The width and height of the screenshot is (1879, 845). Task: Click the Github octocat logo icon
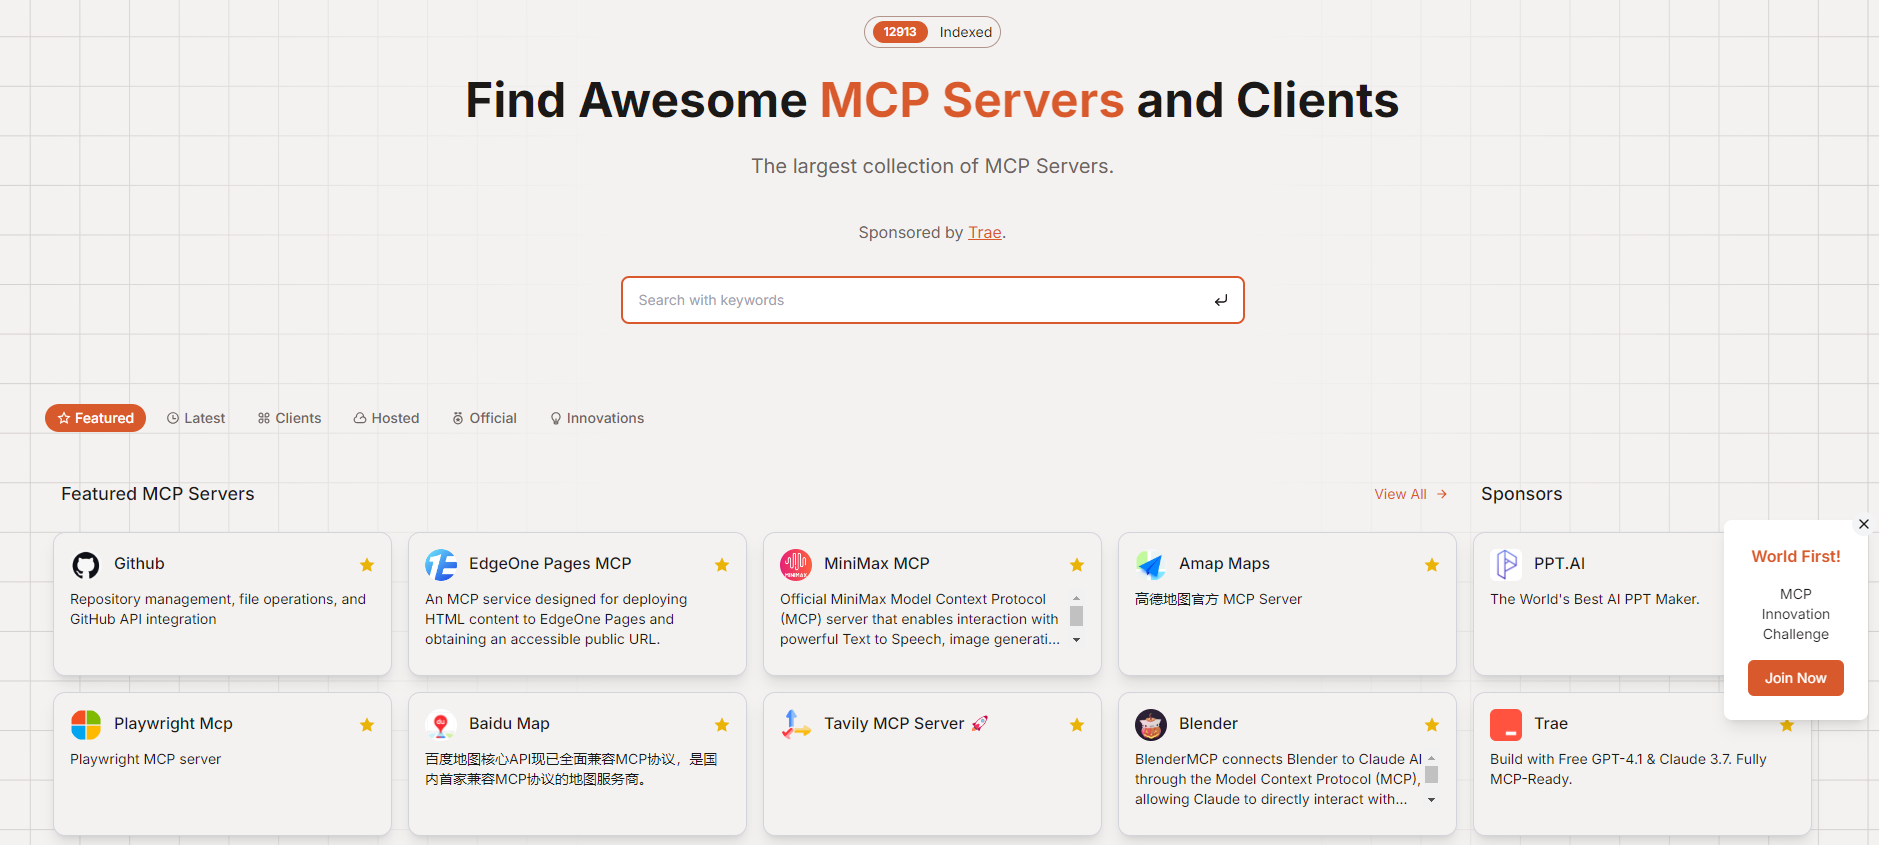point(86,565)
